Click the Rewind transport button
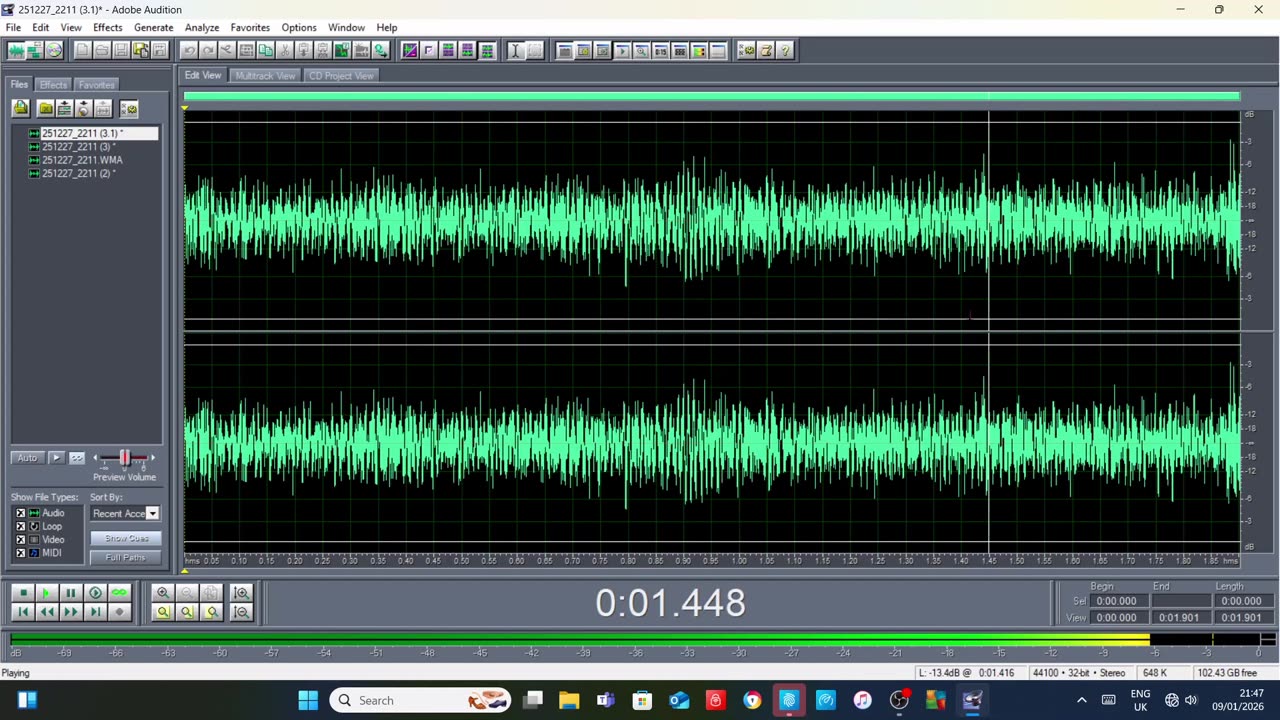 pos(46,611)
